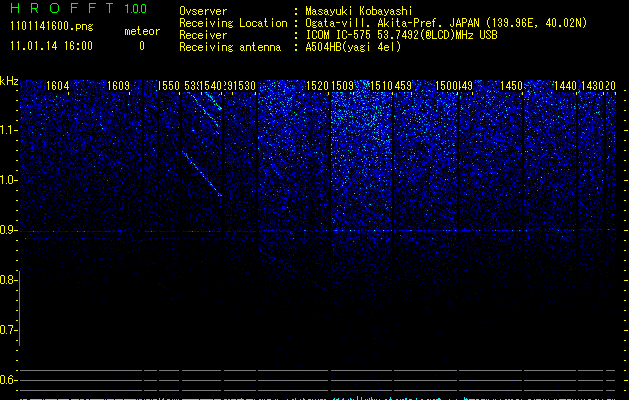Image resolution: width=629 pixels, height=400 pixels.
Task: Click the 0.6 kHz axis tick label
Action: tap(8, 380)
